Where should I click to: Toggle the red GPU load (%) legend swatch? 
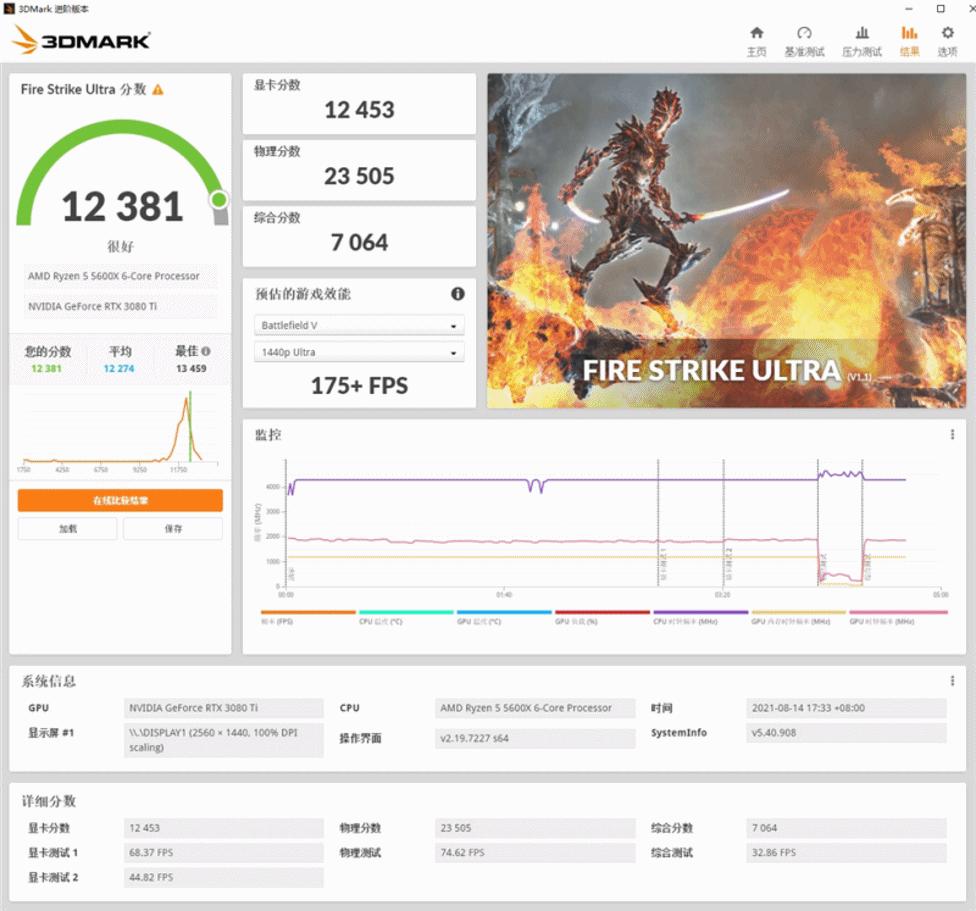pos(603,612)
